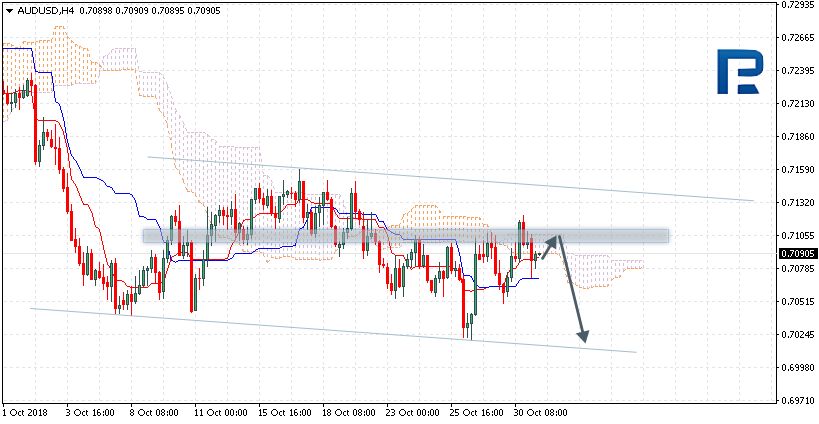Click the 8 Oct 08:00 time label
Image resolution: width=819 pixels, height=424 pixels.
(154, 413)
